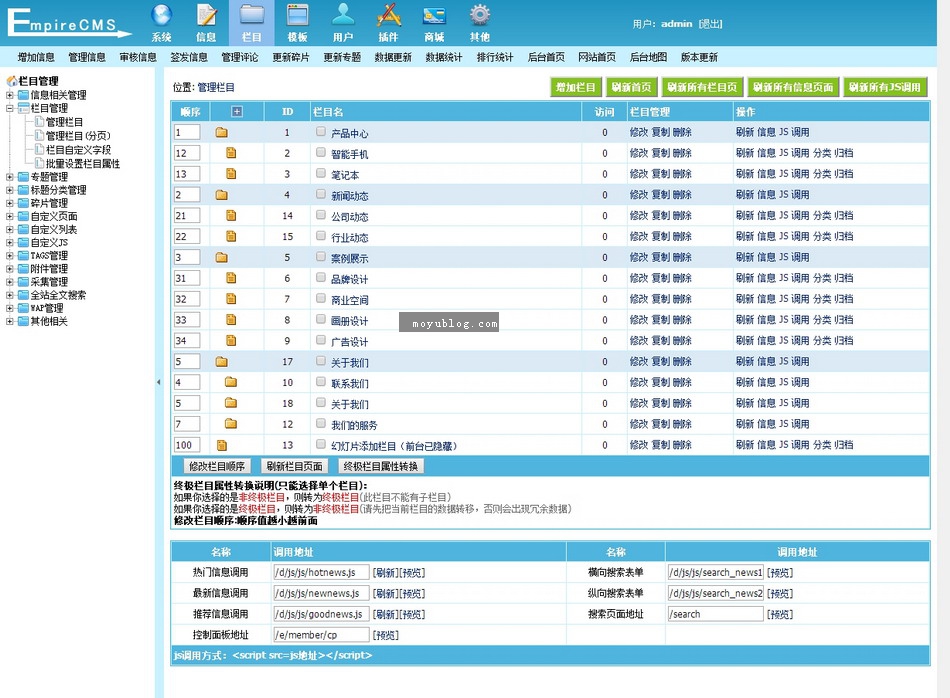Click folder icon of 新闻动态 row
This screenshot has height=698, width=950.
point(222,194)
